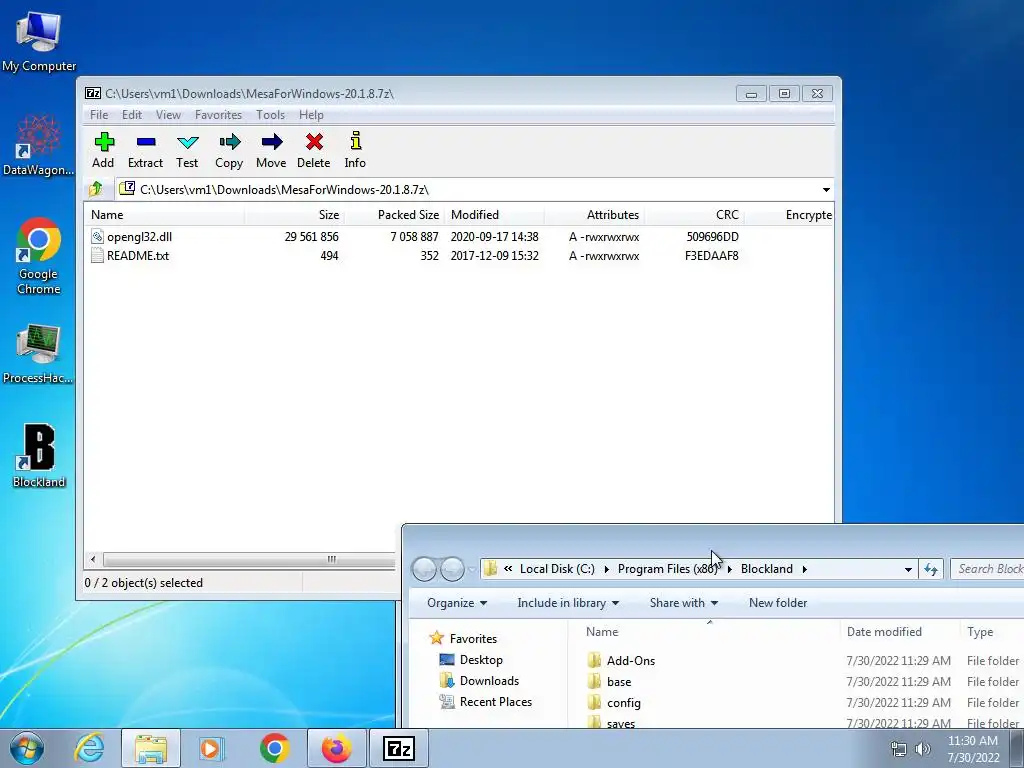Open the Share with dropdown
Image resolution: width=1024 pixels, height=768 pixels.
click(x=684, y=603)
